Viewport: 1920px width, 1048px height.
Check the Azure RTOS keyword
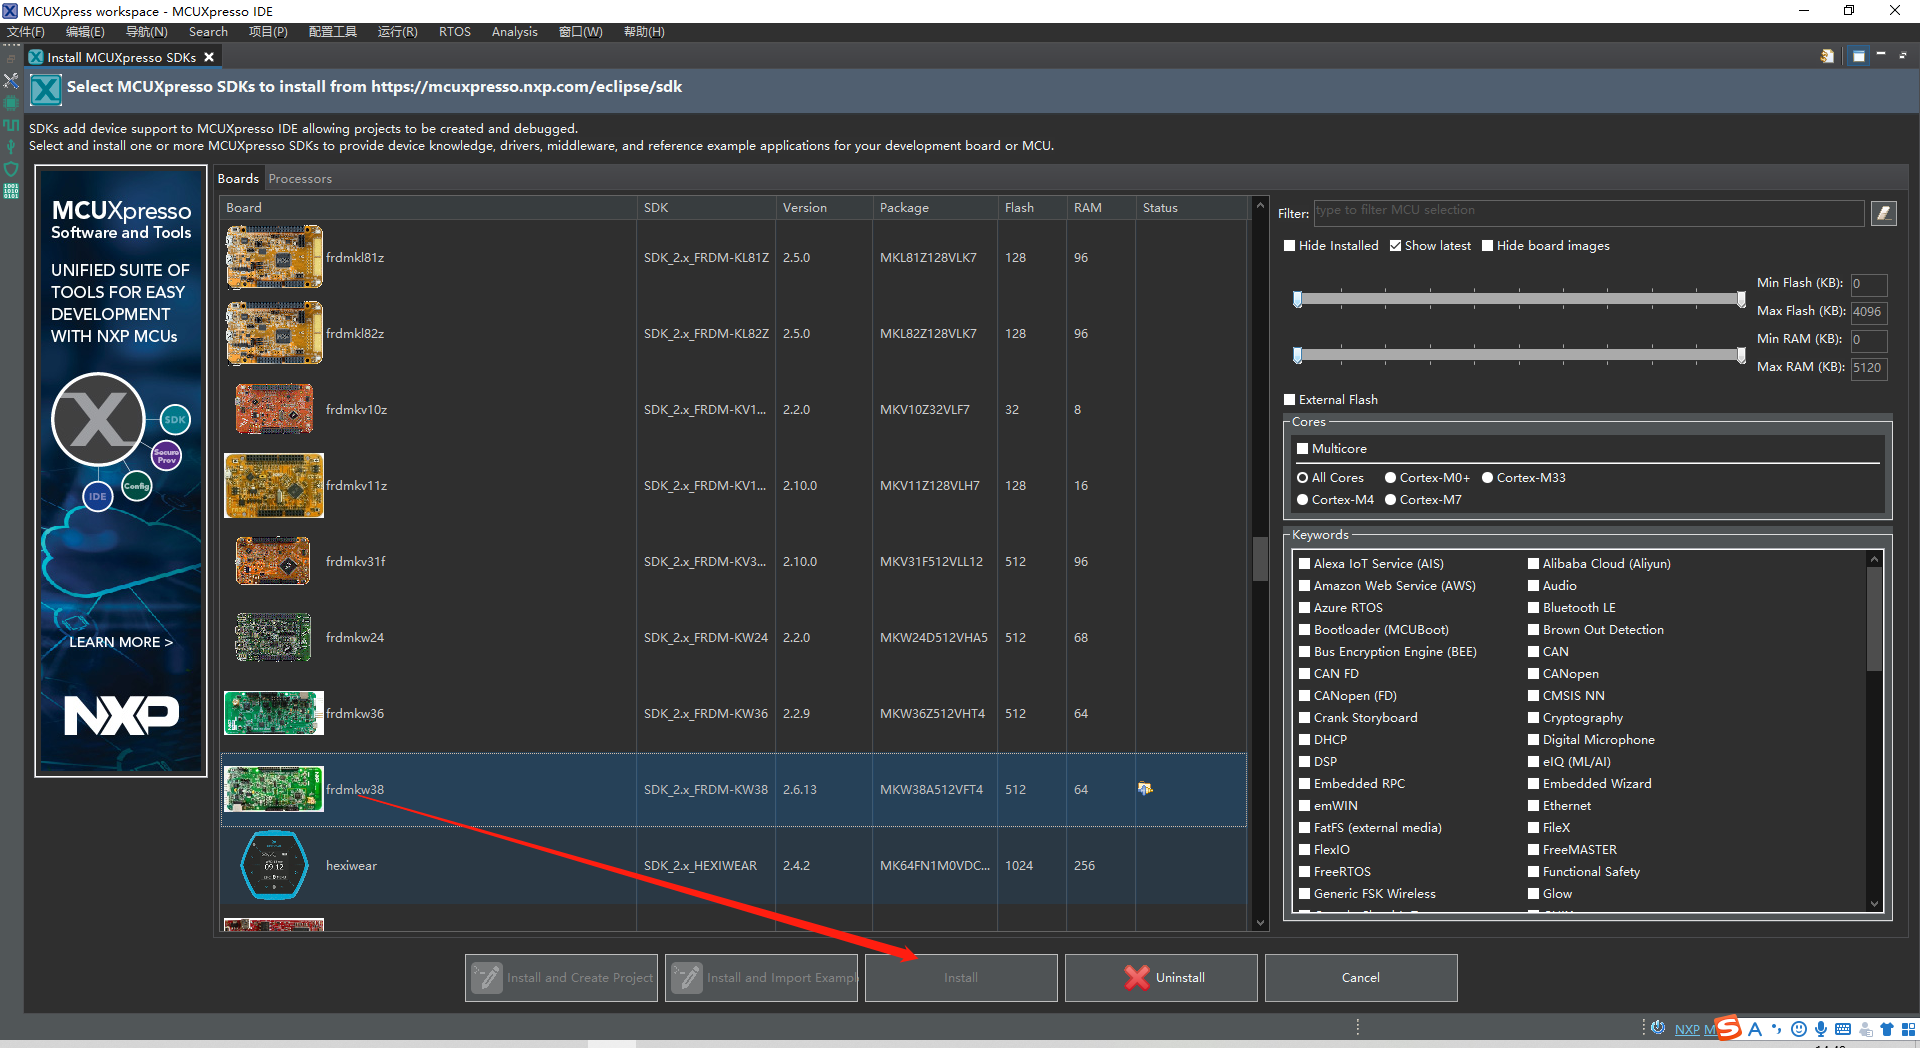1305,608
